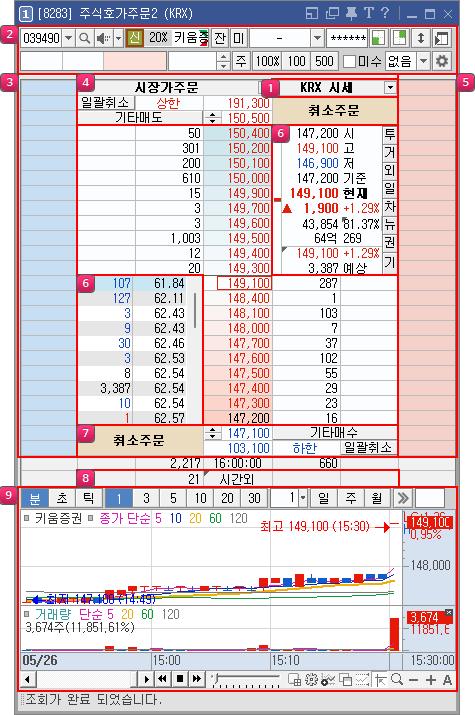Switch chart to the 틱 tab

click(x=88, y=498)
